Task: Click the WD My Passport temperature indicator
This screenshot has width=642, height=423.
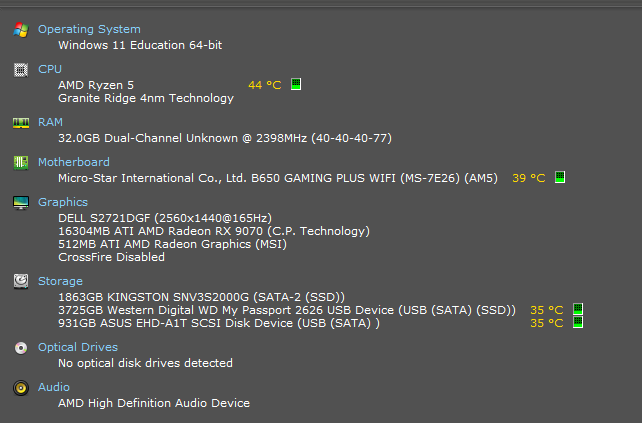Action: coord(578,309)
